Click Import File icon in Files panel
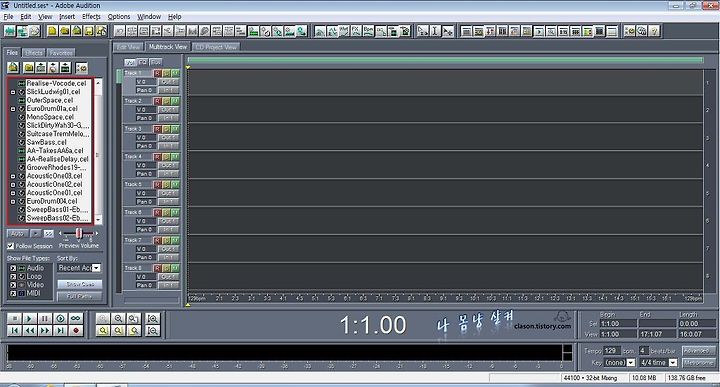Screen dimensions: 720x387 (13, 67)
